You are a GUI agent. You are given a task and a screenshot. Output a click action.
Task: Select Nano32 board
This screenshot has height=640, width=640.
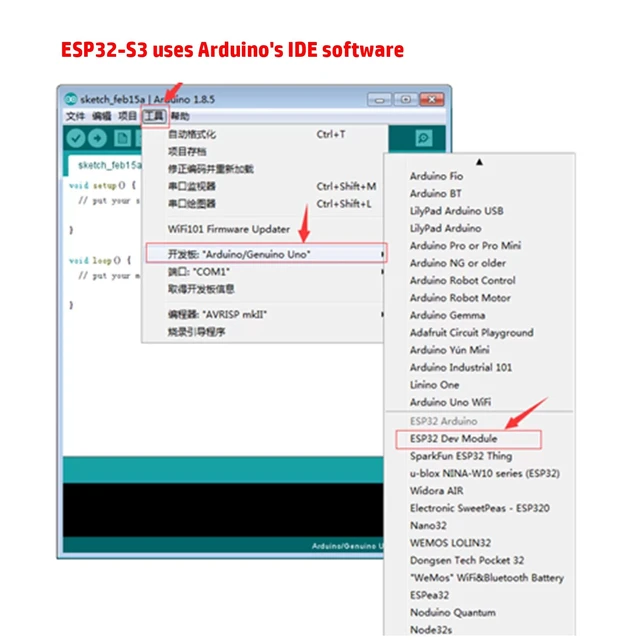(x=480, y=526)
